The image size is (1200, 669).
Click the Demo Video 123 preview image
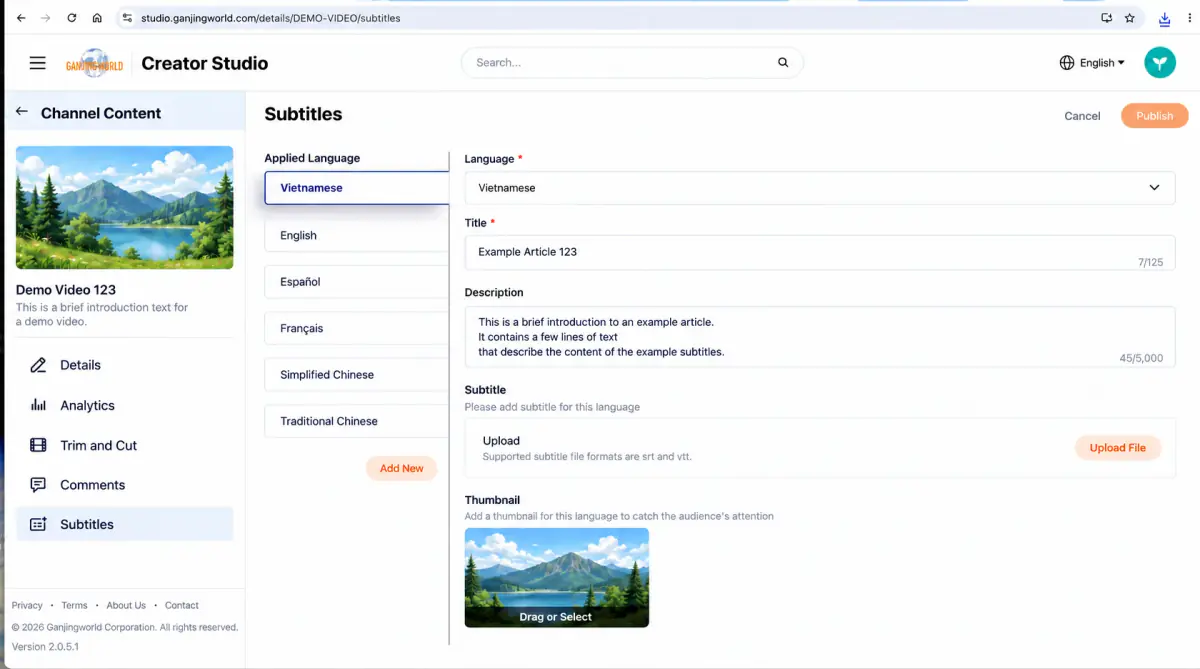click(x=125, y=207)
